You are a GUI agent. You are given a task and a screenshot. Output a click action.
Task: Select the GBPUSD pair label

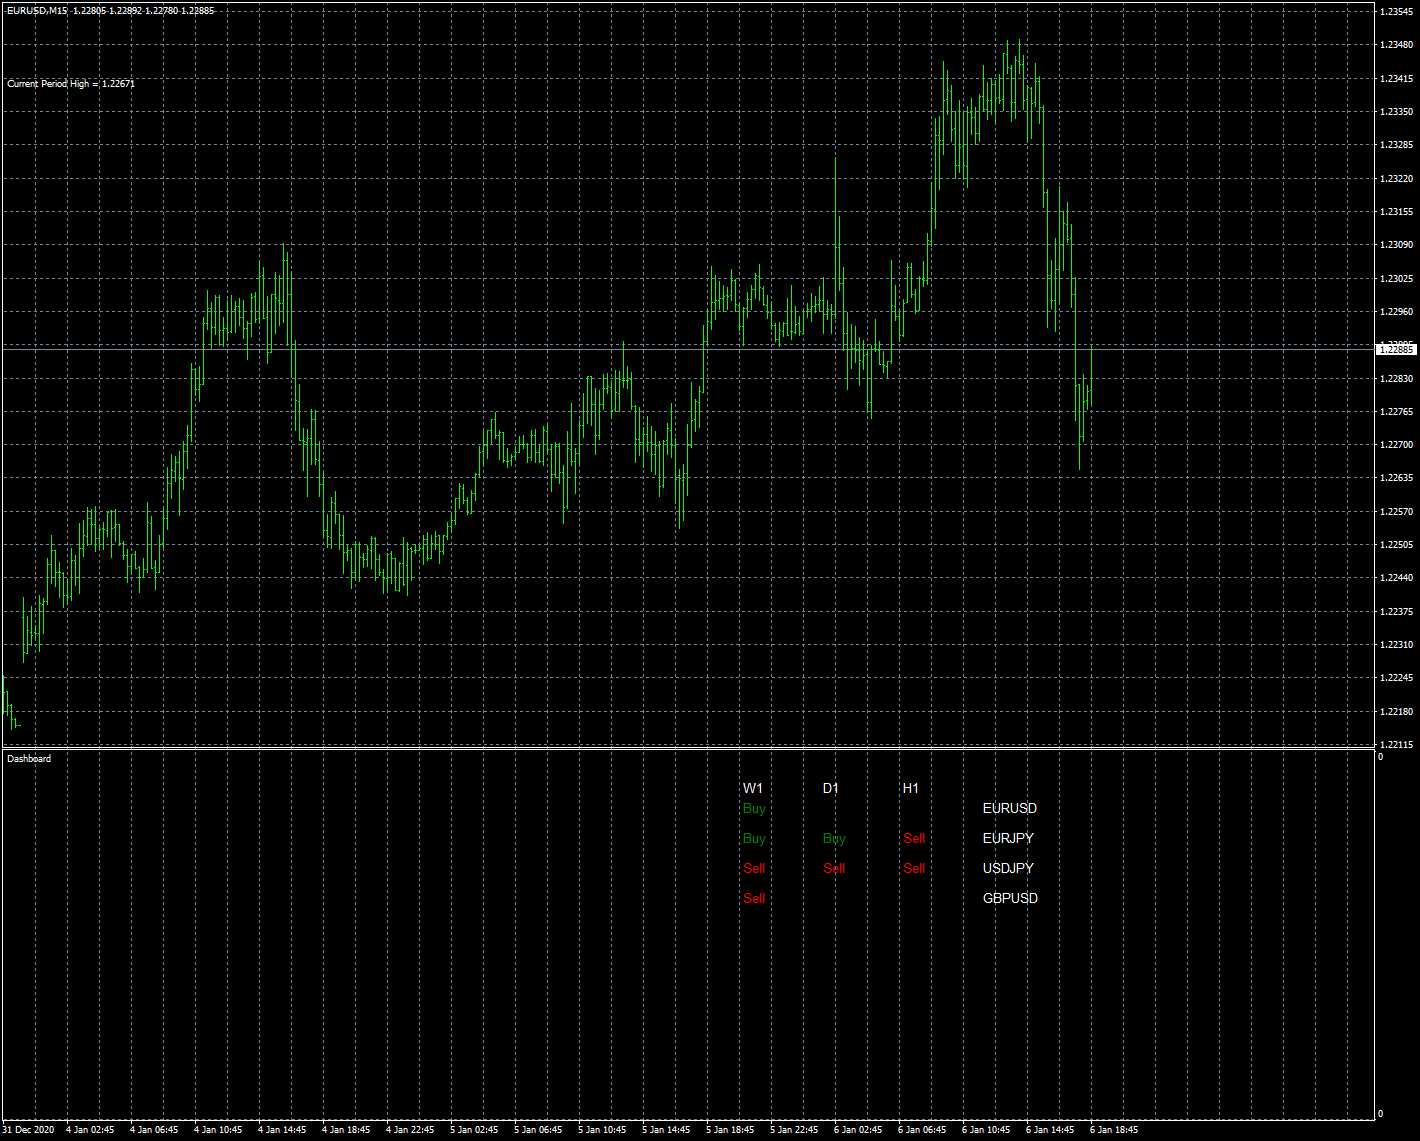(1010, 898)
